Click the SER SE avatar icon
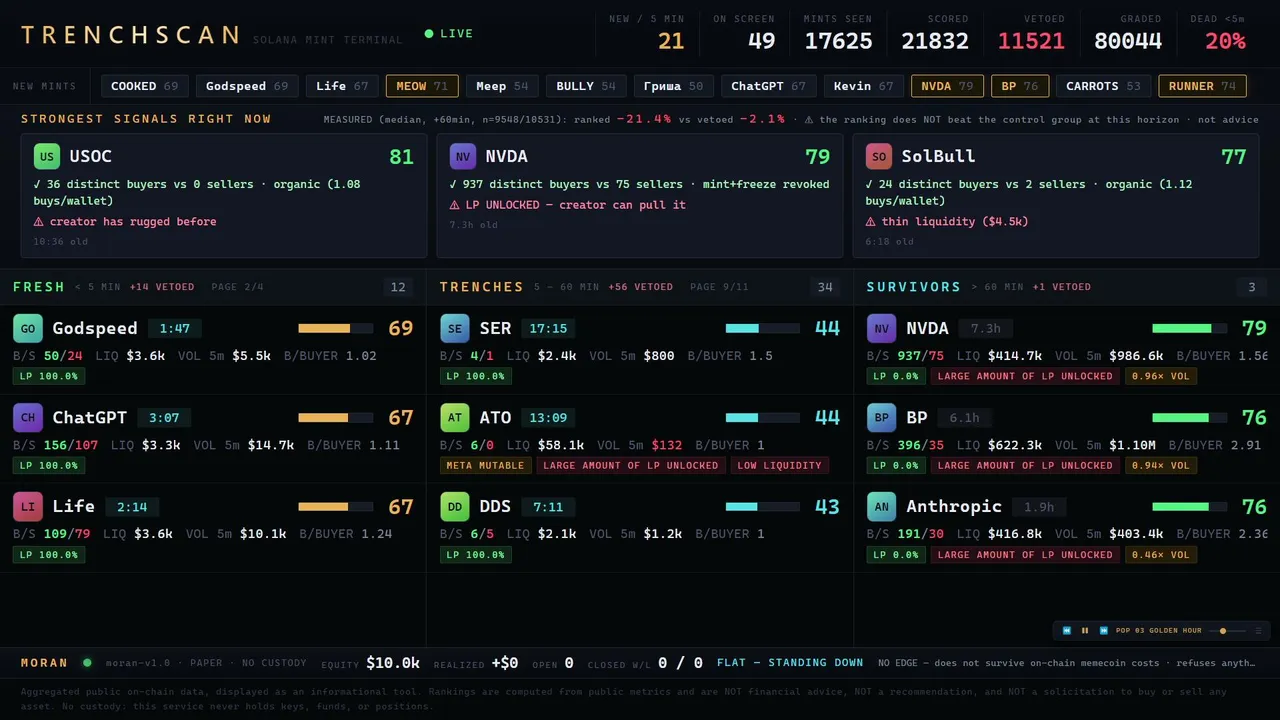The width and height of the screenshot is (1280, 720). [x=455, y=329]
